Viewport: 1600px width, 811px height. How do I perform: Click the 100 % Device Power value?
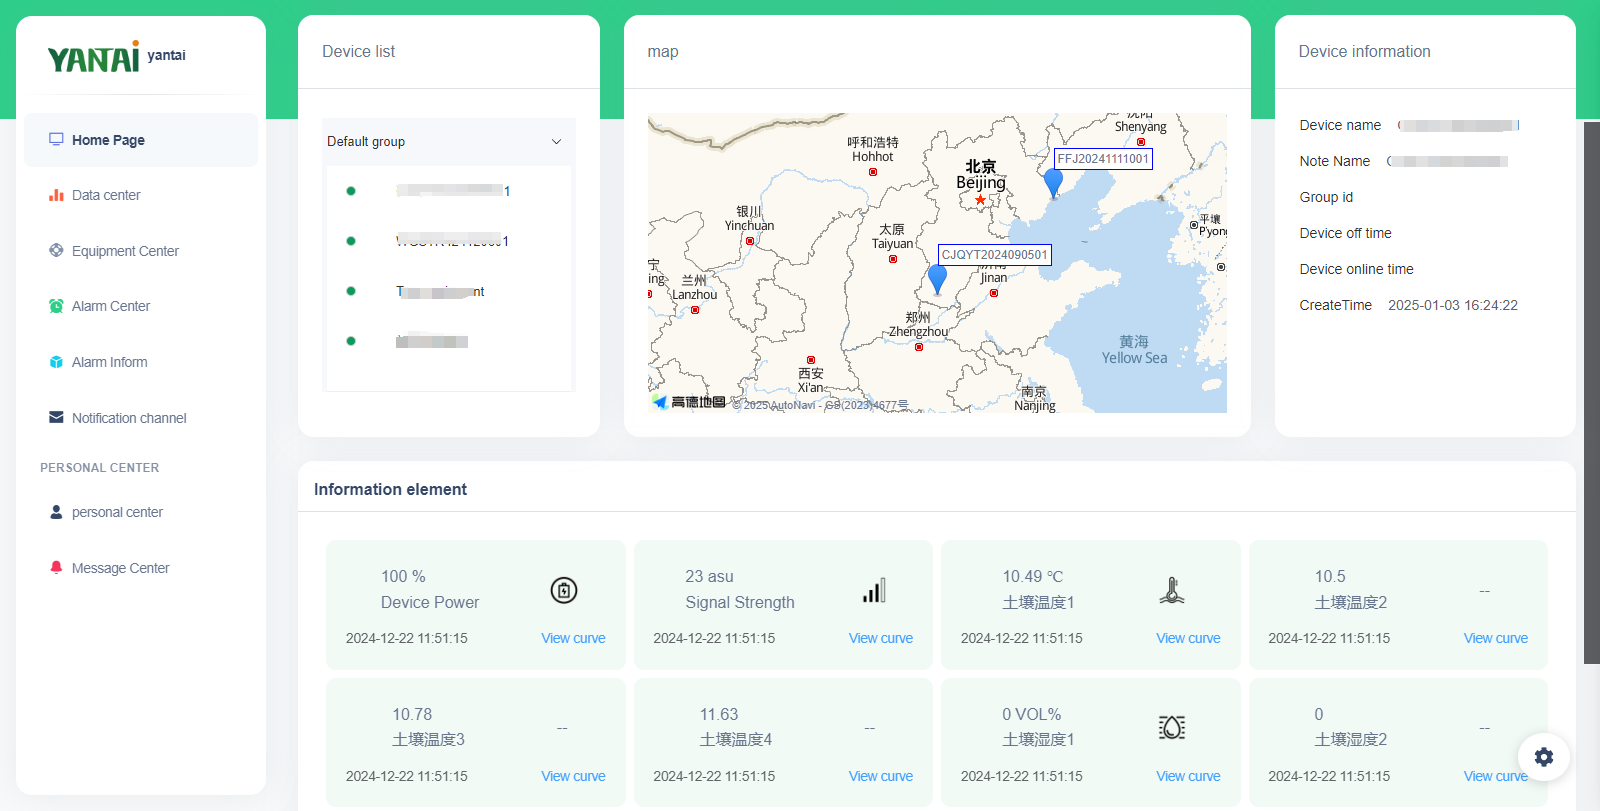point(403,576)
